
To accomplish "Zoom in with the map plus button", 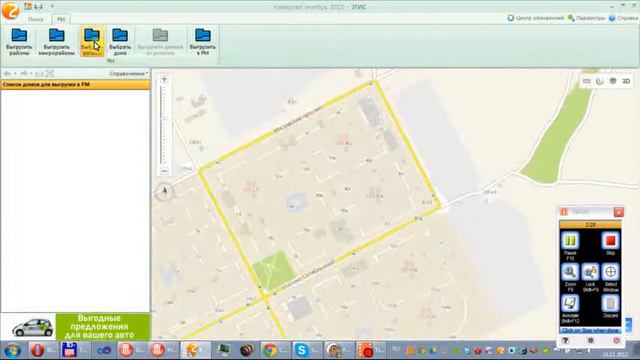I will coord(164,79).
